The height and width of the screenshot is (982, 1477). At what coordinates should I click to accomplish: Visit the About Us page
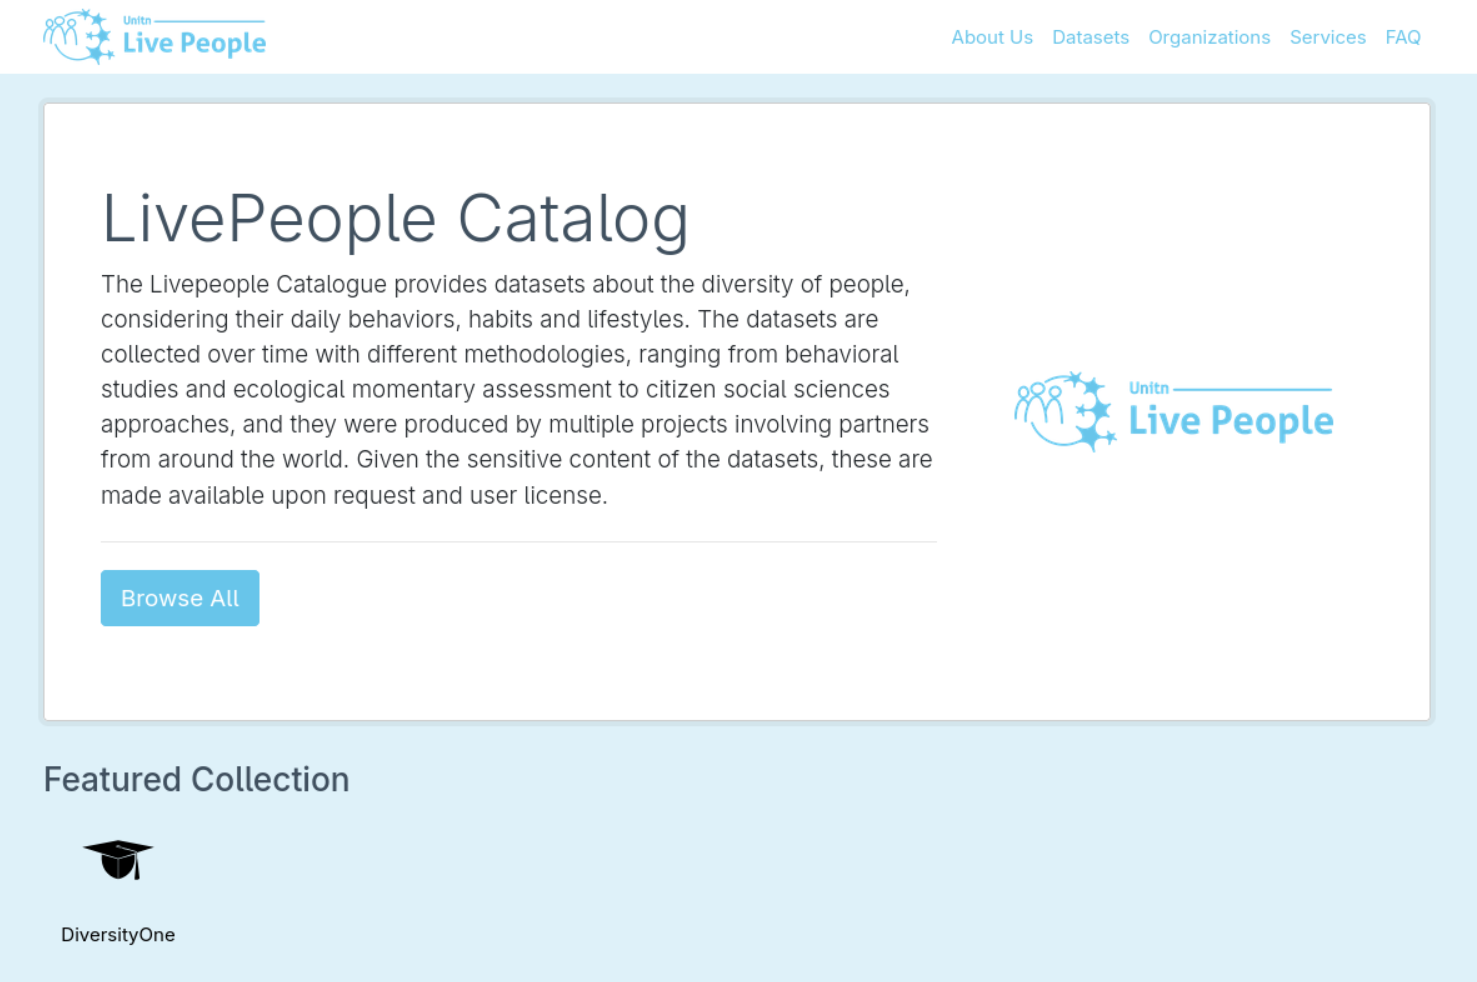[991, 37]
